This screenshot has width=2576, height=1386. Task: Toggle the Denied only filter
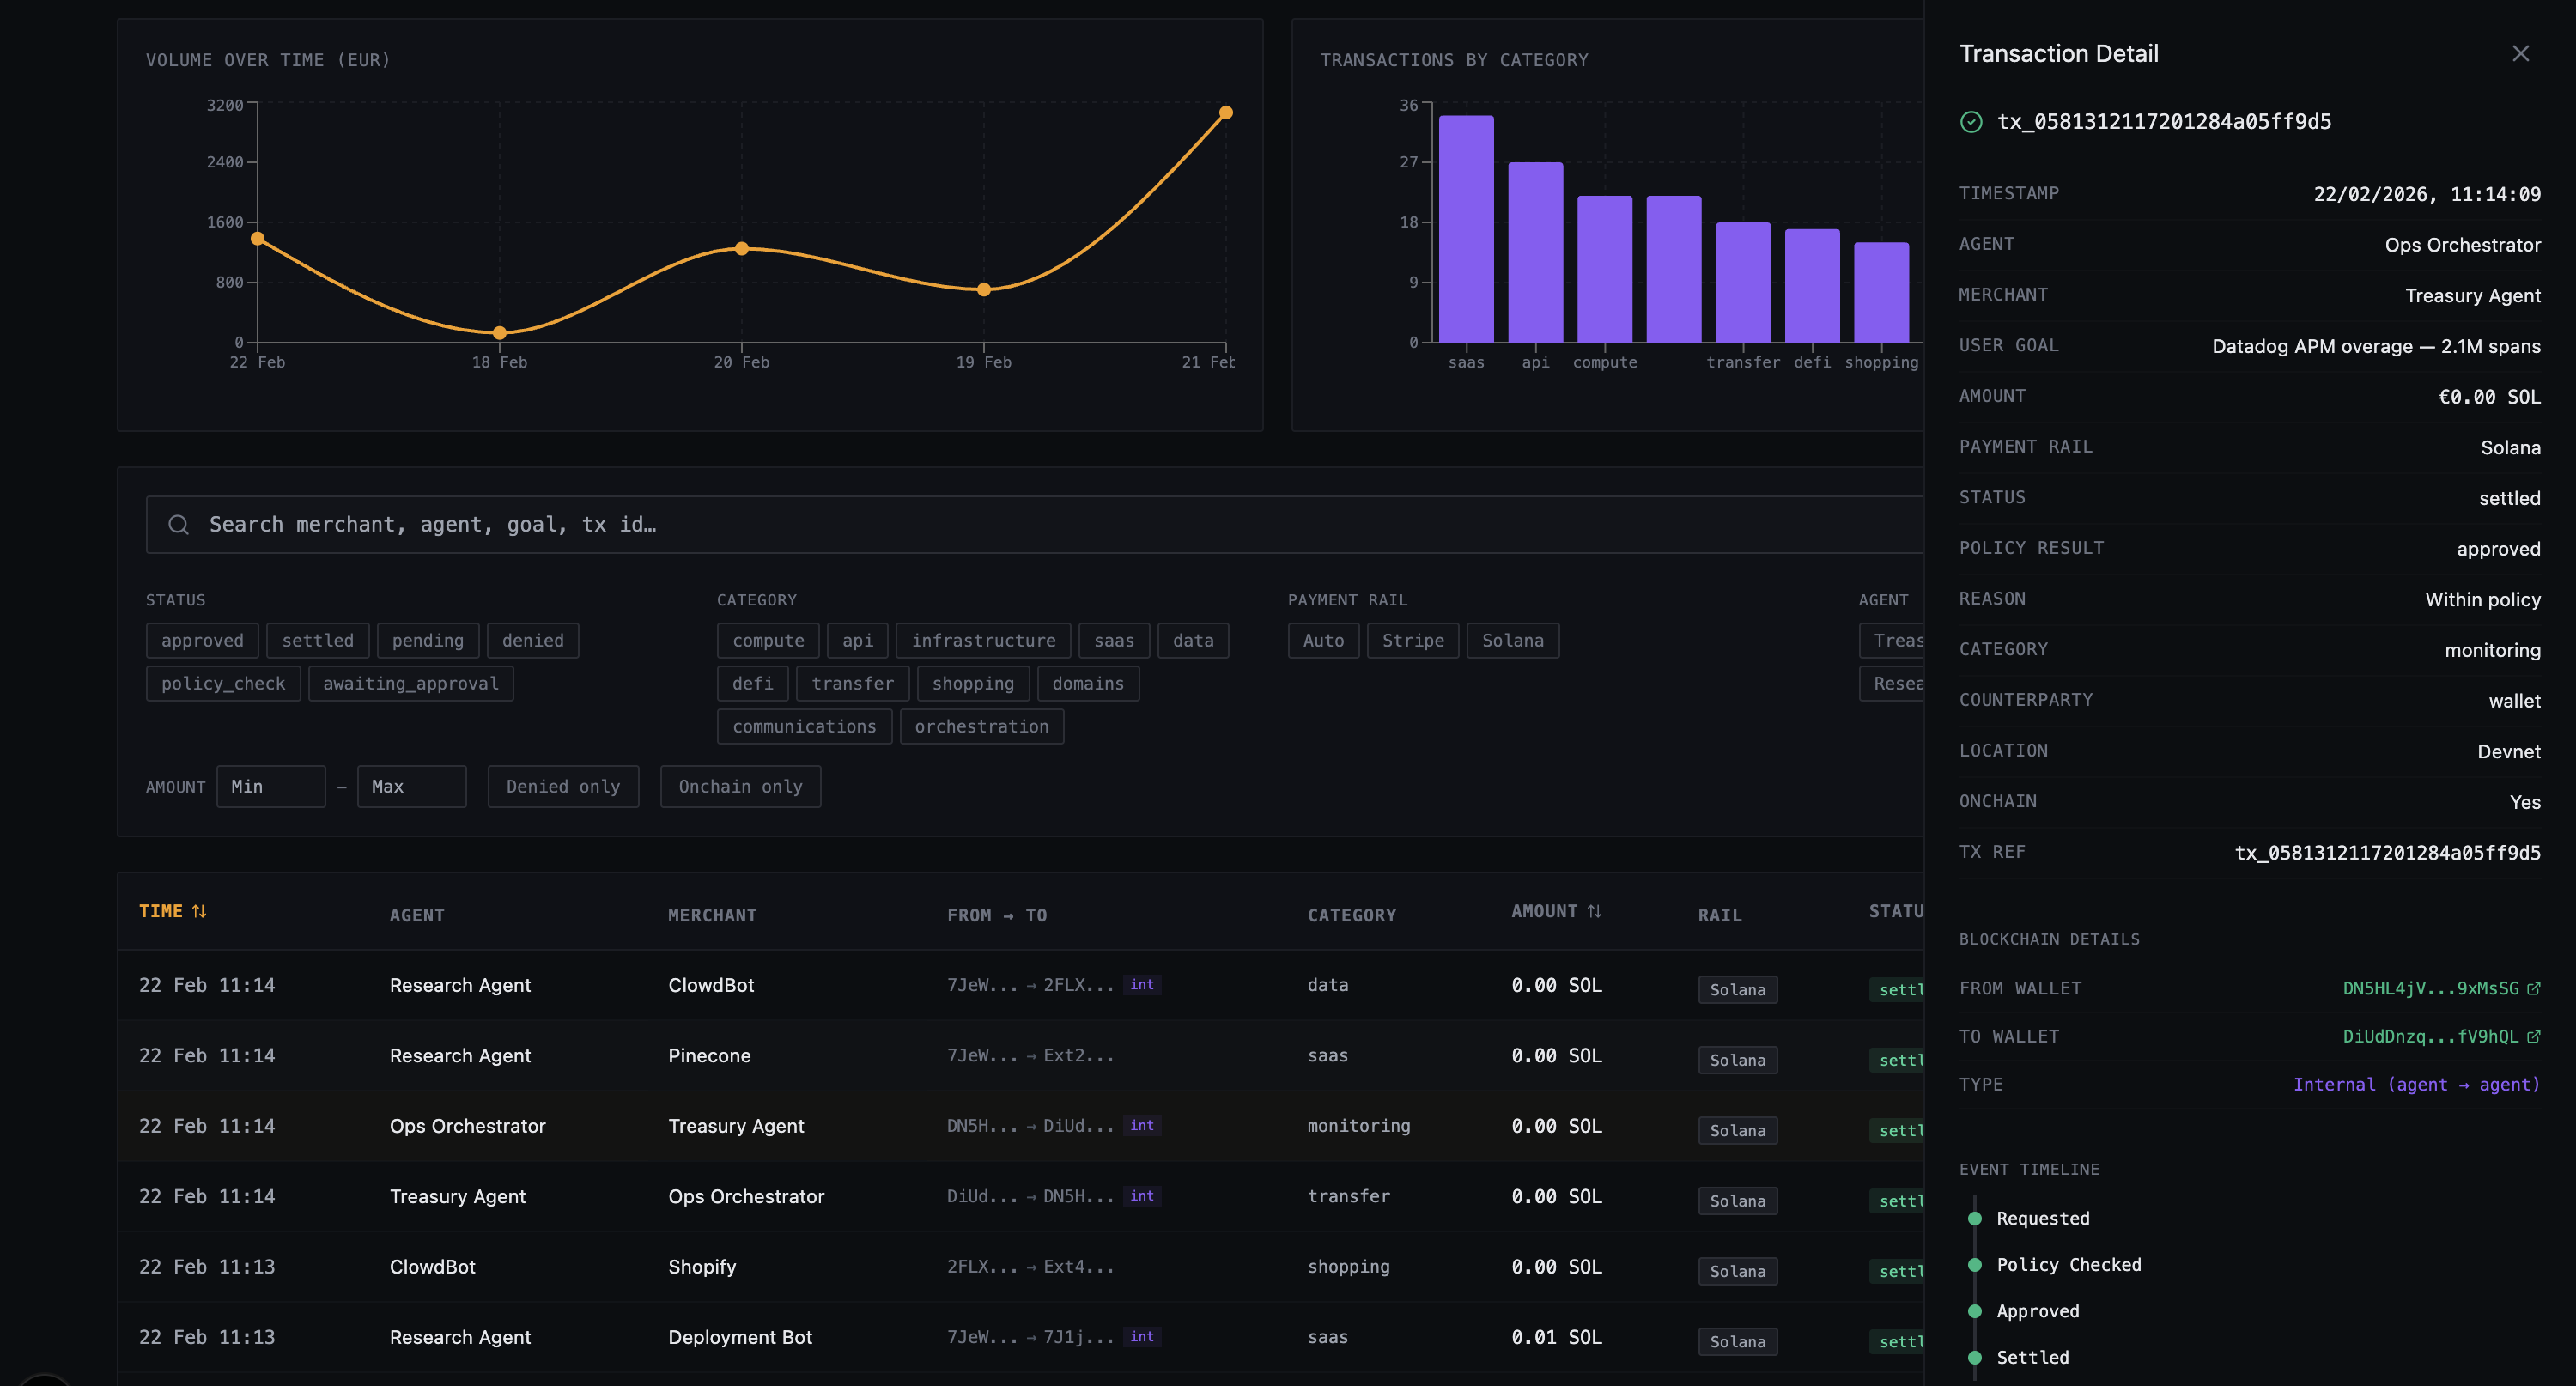[x=563, y=787]
